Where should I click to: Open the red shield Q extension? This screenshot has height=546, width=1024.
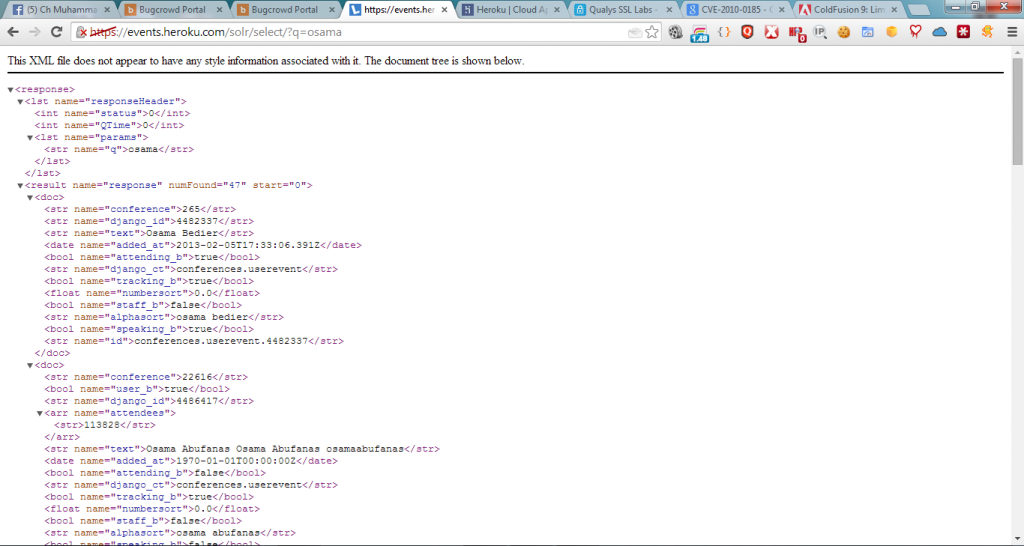748,32
